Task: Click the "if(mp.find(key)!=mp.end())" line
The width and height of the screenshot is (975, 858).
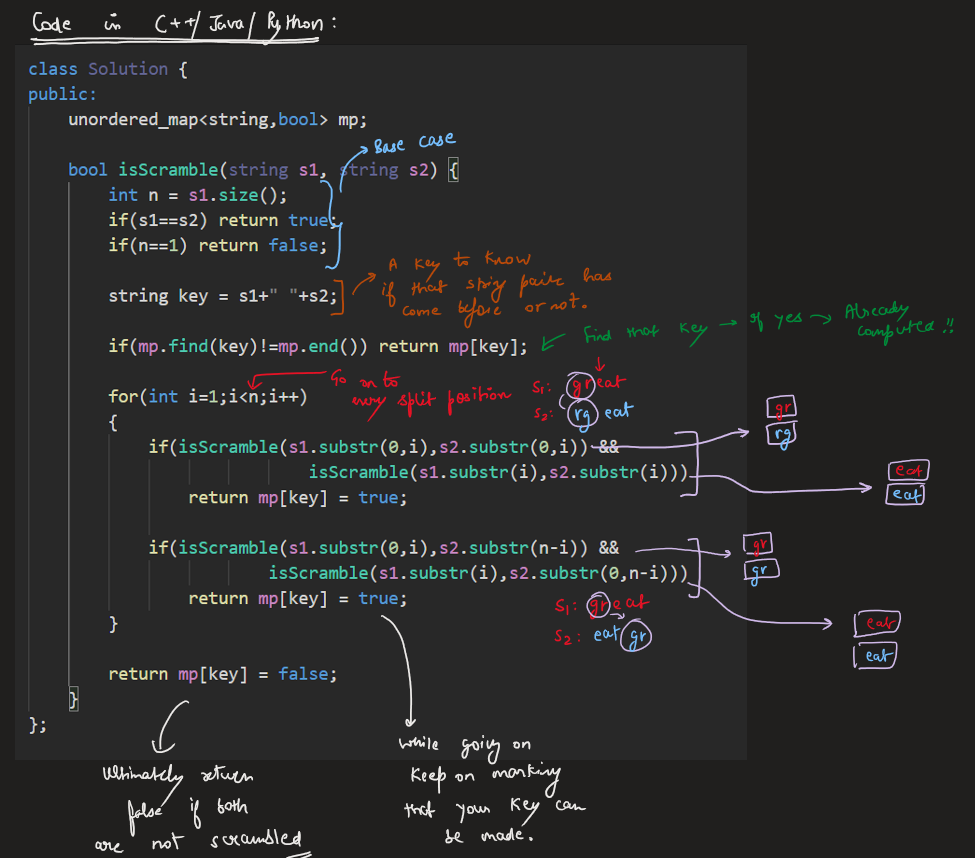Action: (318, 346)
